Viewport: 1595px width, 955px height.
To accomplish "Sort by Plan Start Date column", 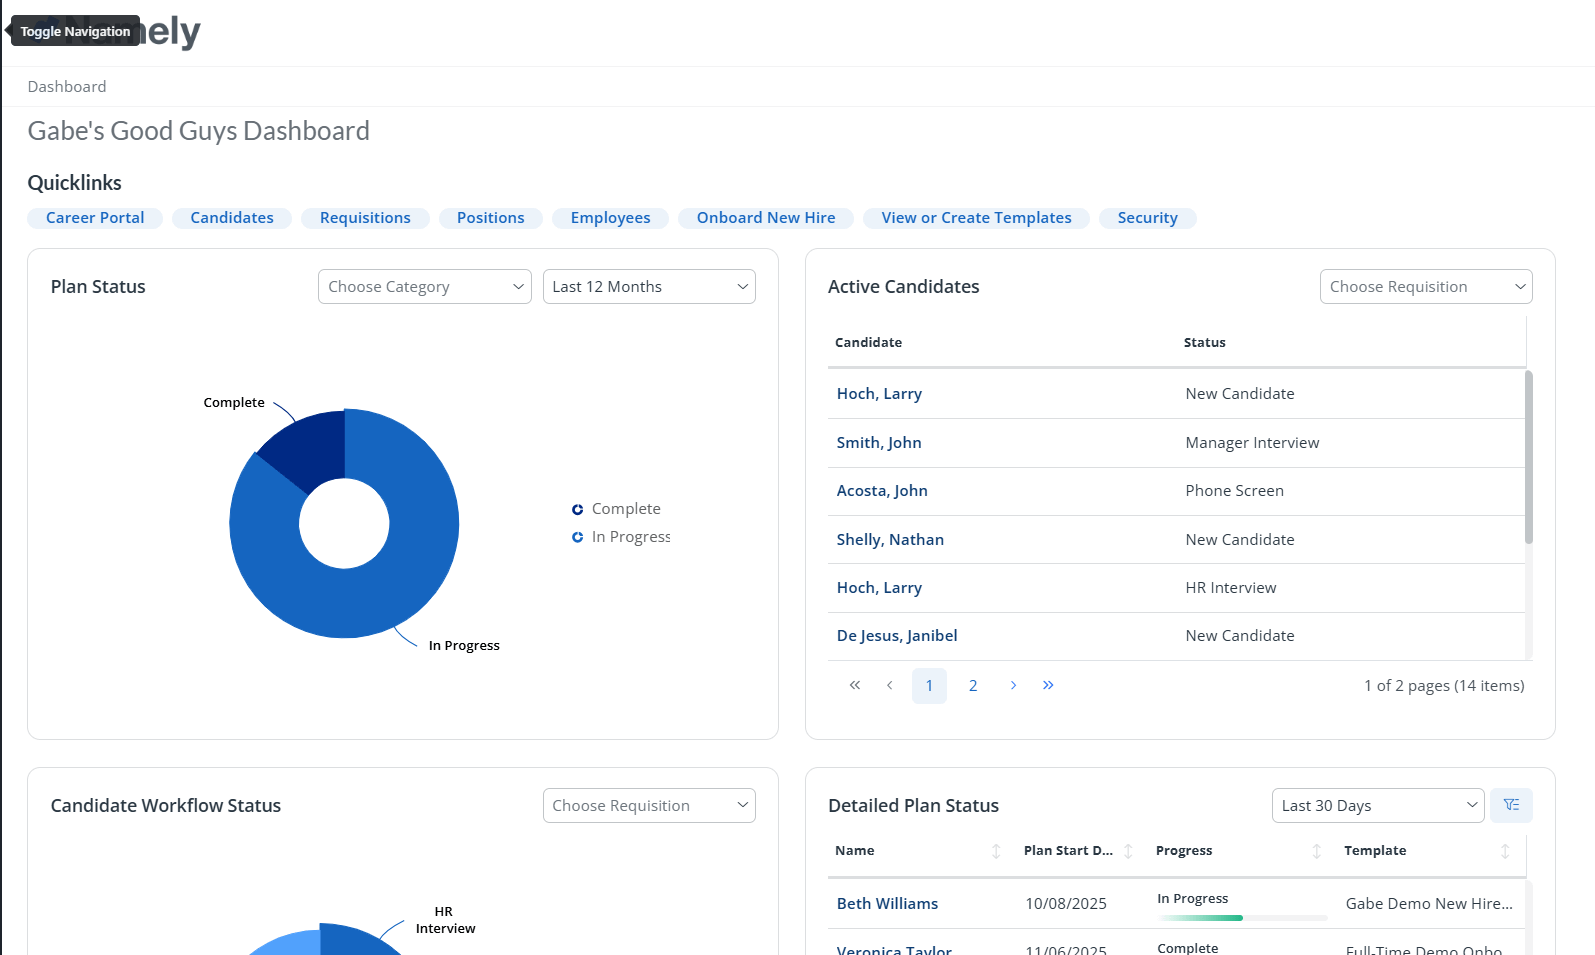I will 1127,851.
